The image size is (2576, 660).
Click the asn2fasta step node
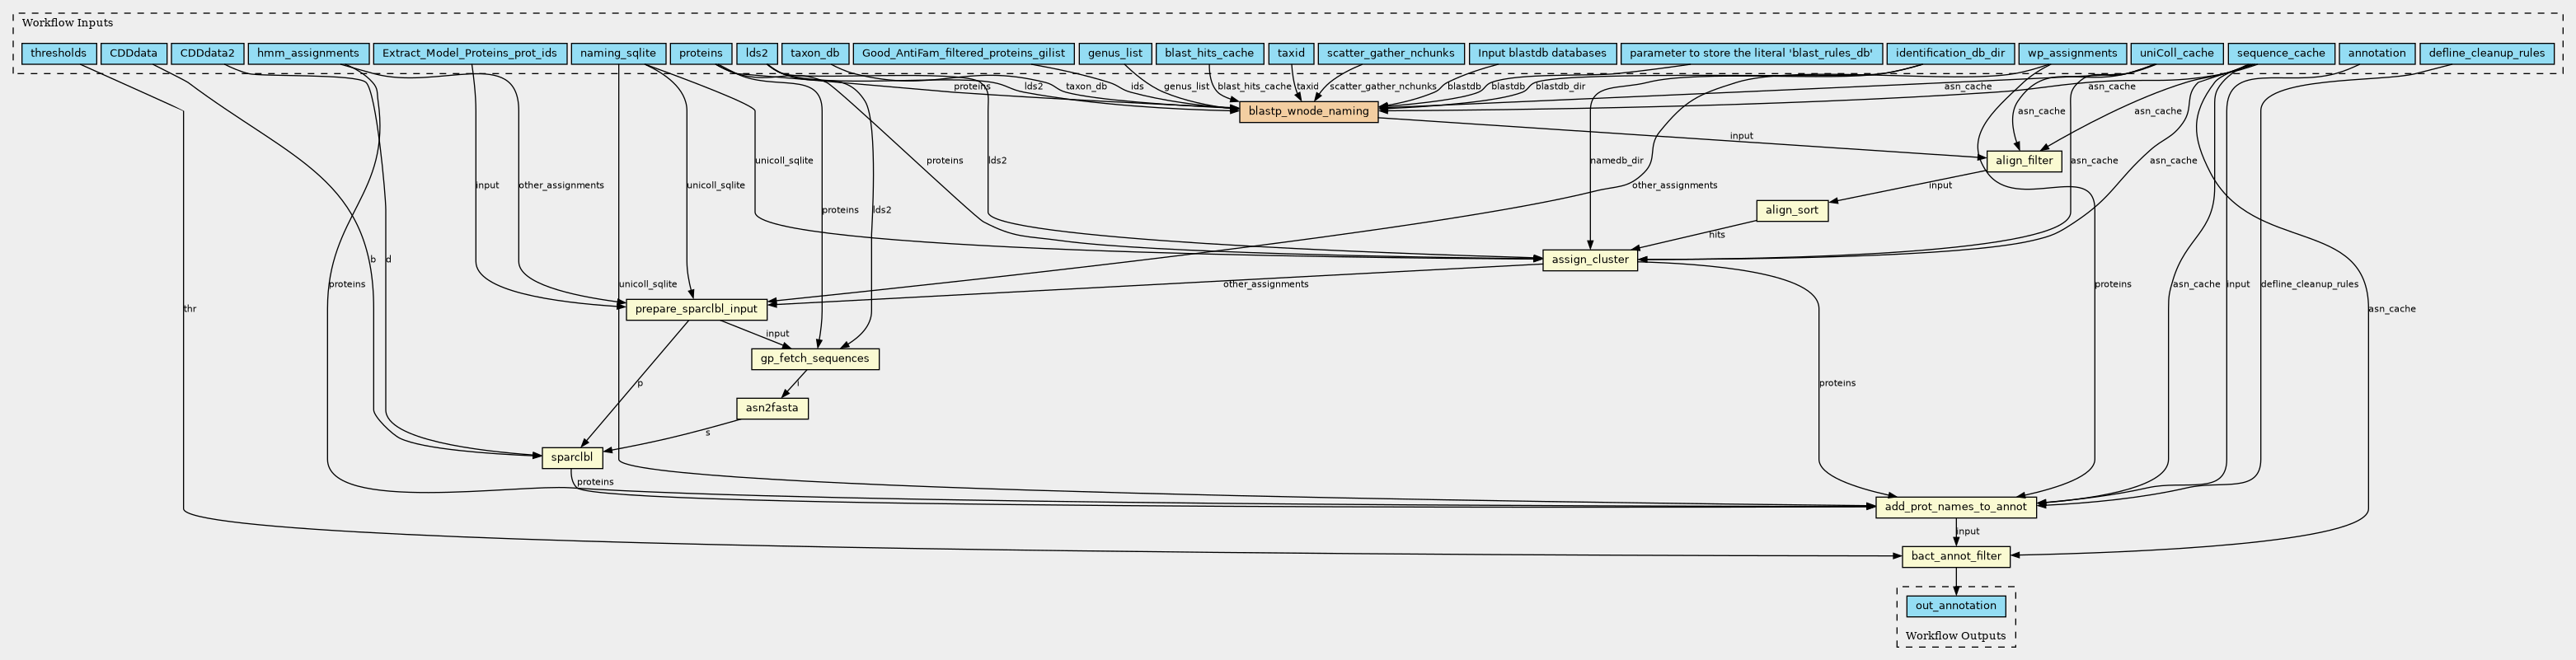771,408
